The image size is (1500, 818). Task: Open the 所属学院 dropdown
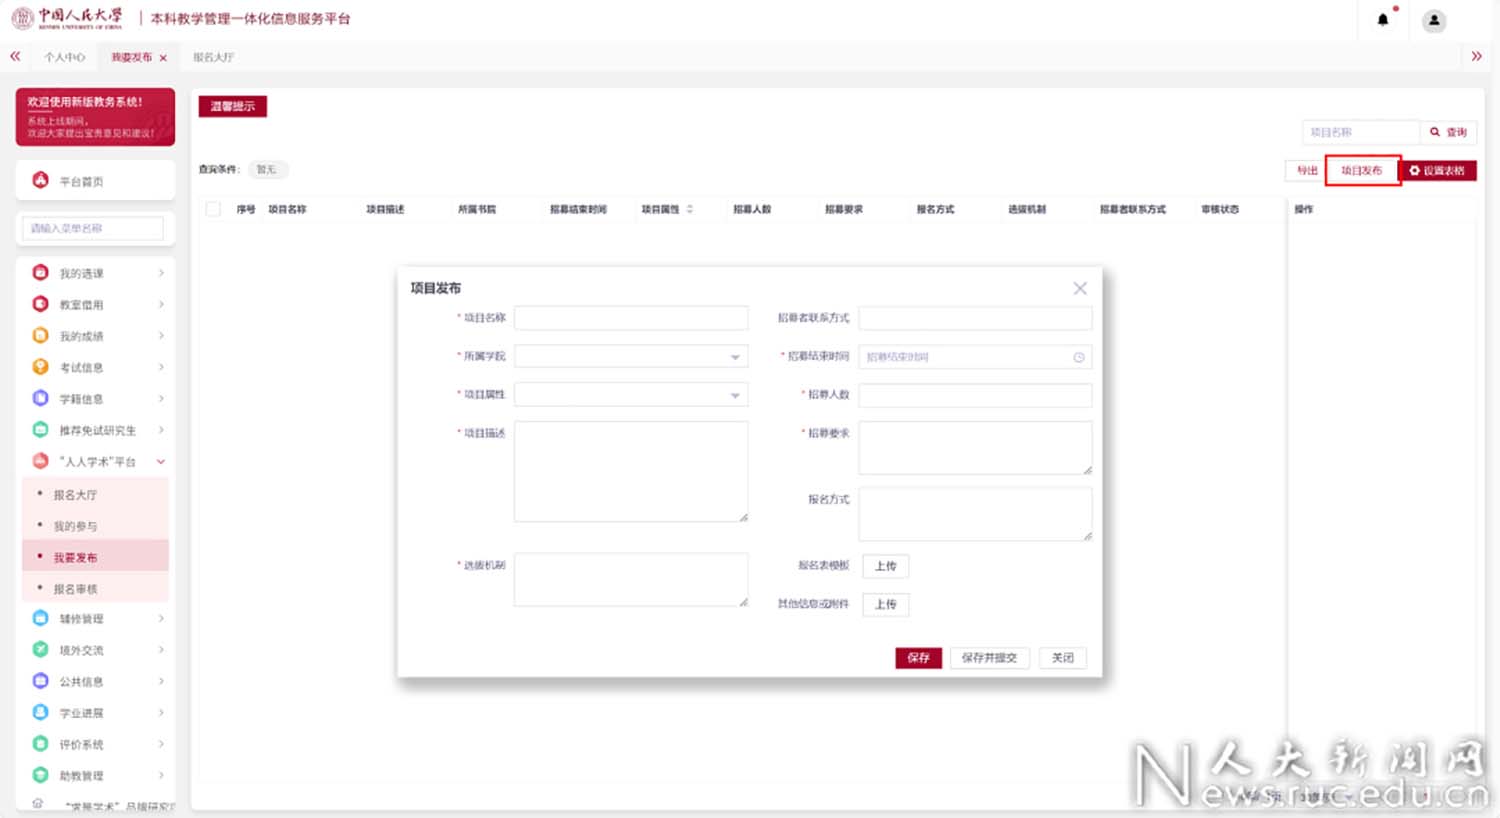click(631, 356)
